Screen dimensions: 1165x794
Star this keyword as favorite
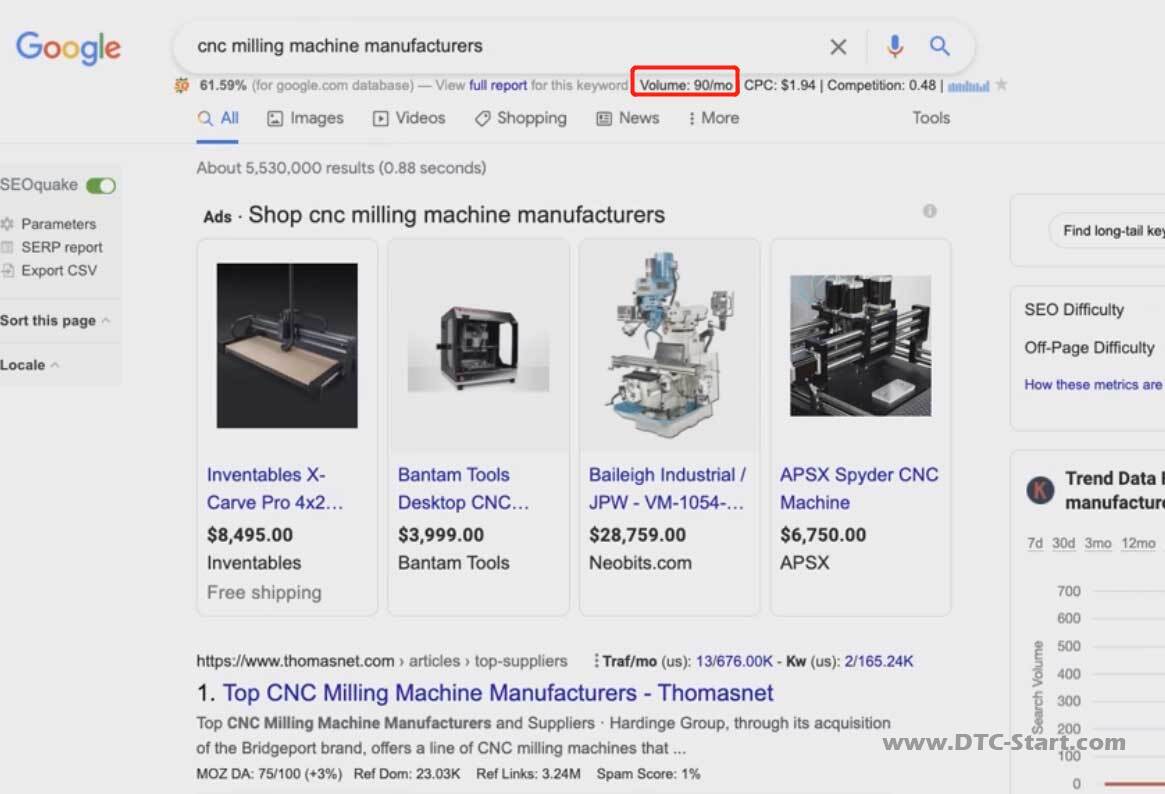[x=1002, y=85]
